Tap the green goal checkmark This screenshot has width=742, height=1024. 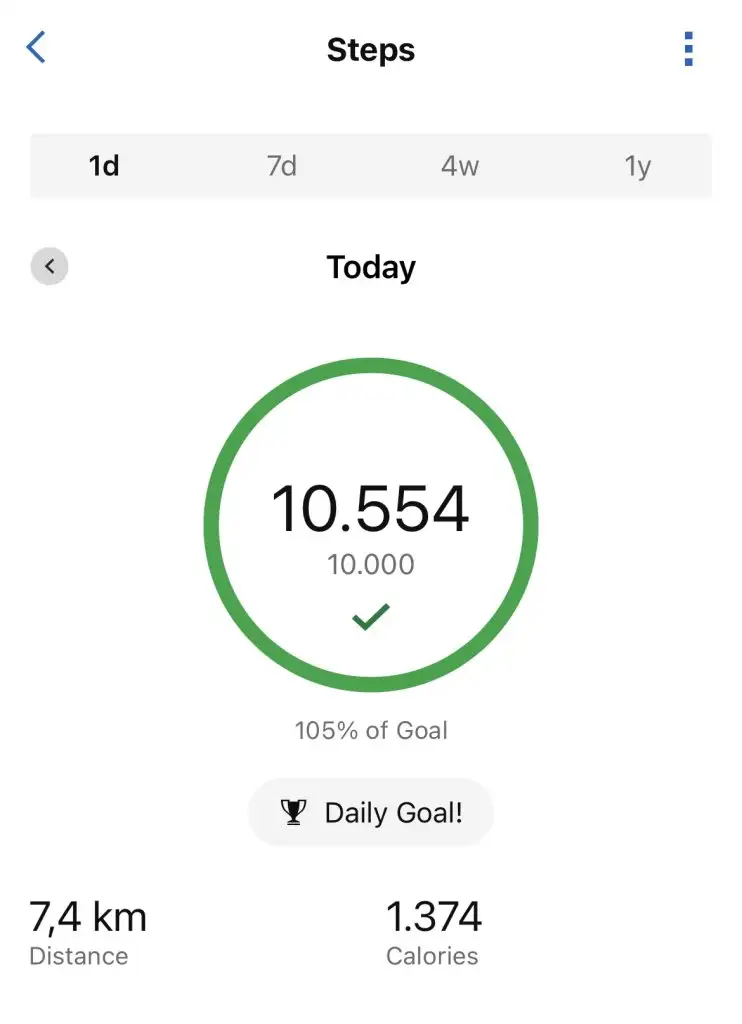pyautogui.click(x=370, y=617)
